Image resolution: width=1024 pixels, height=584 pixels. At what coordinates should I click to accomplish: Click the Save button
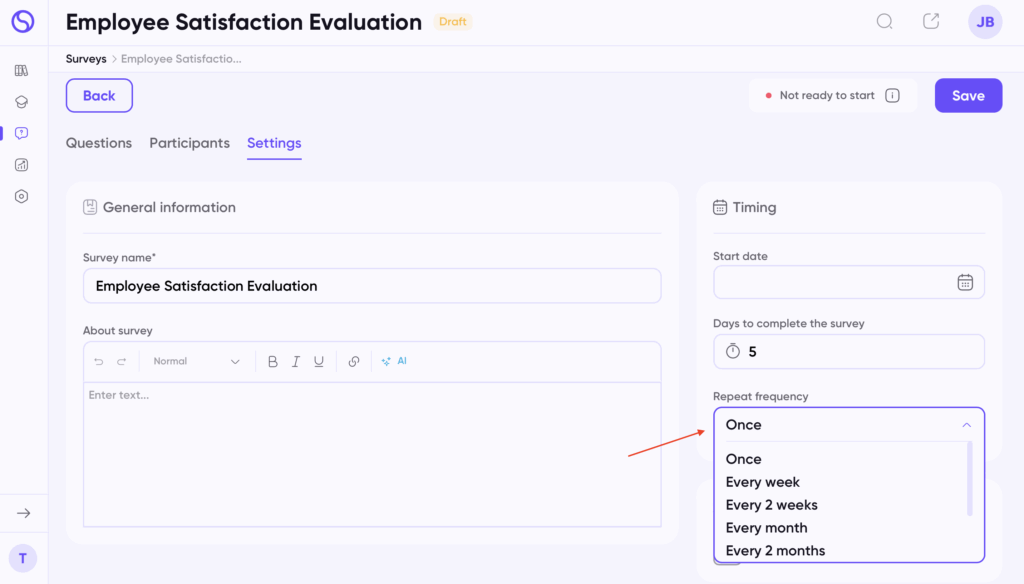click(967, 96)
